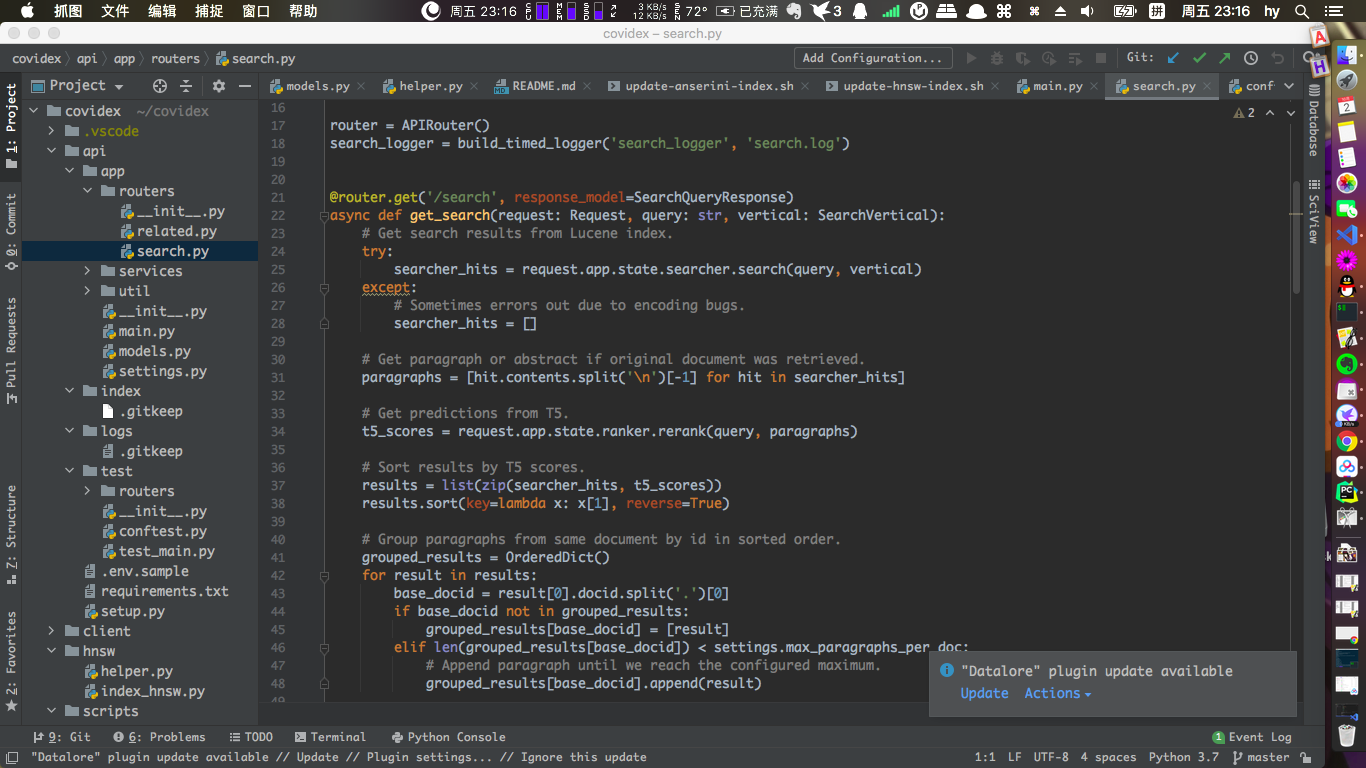
Task: Click the master git branch widget
Action: (x=1260, y=757)
